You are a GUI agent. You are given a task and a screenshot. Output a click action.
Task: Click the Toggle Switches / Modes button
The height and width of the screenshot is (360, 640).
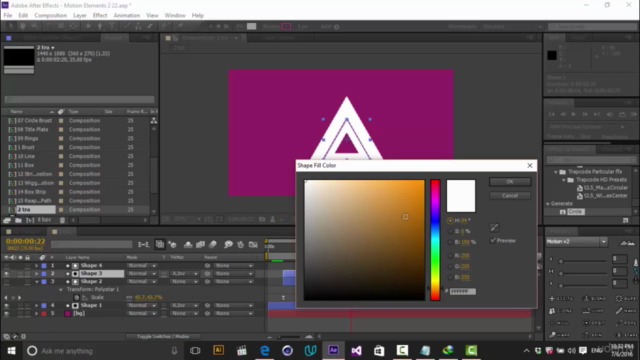163,336
